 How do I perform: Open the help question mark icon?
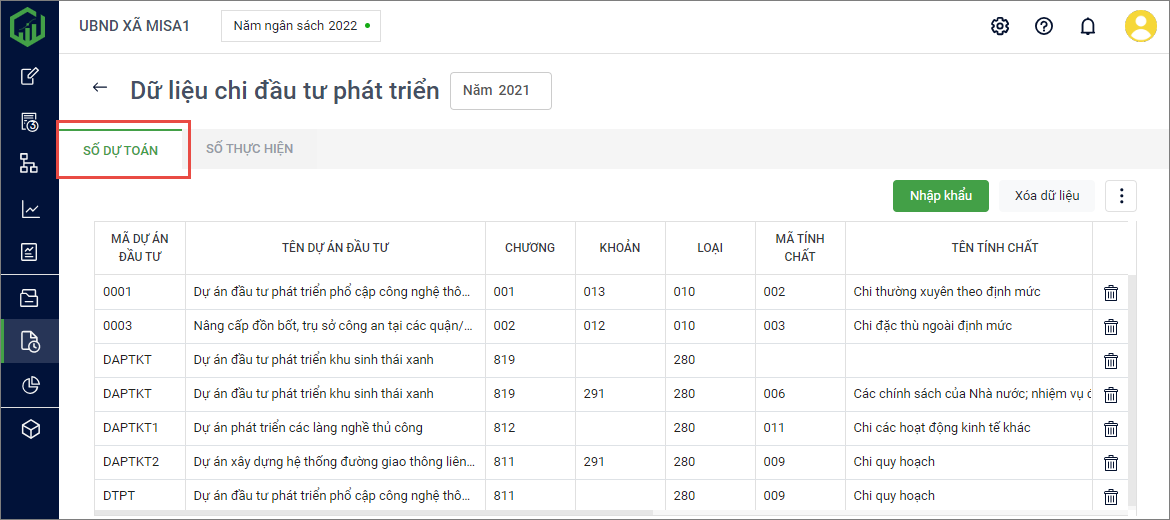(1044, 26)
